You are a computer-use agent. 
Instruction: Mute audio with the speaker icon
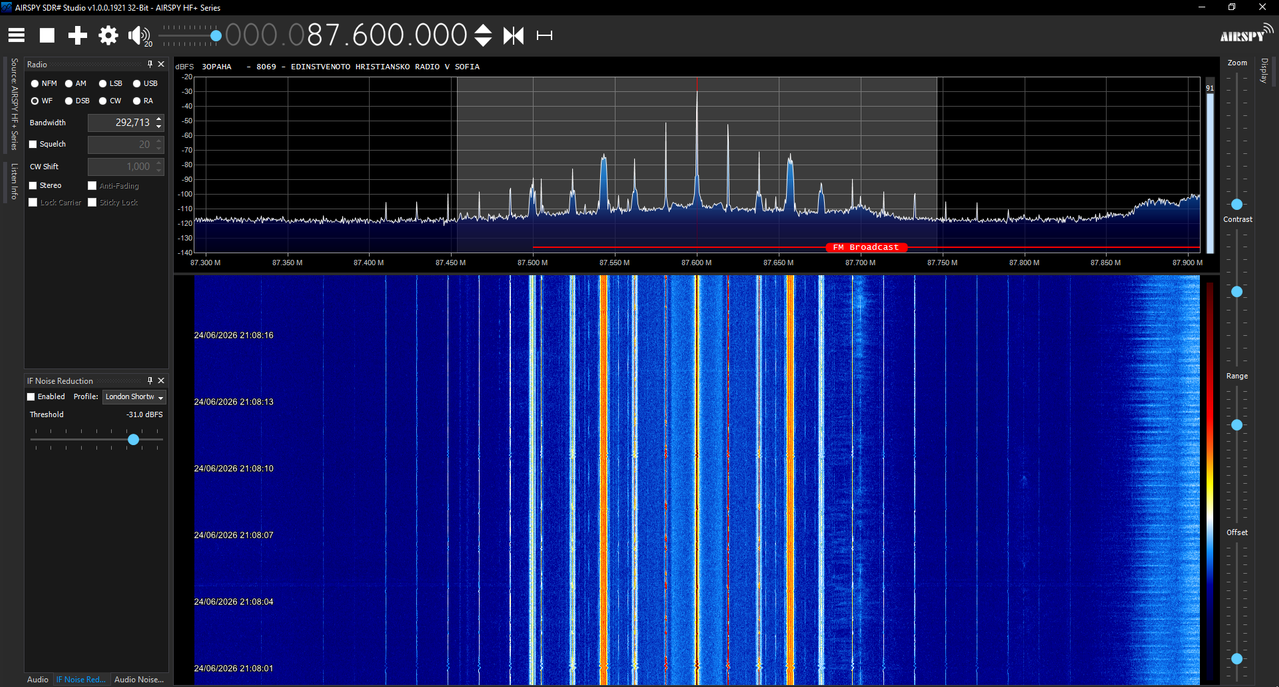138,36
